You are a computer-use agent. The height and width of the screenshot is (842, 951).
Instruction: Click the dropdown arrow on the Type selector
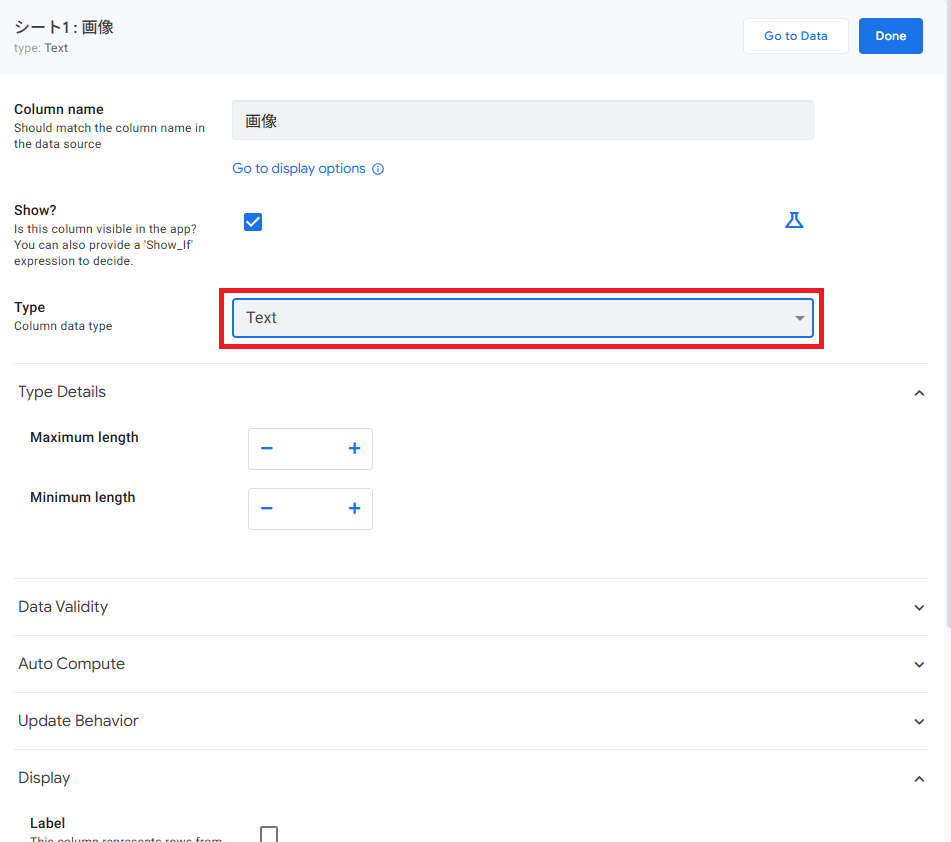(x=799, y=317)
